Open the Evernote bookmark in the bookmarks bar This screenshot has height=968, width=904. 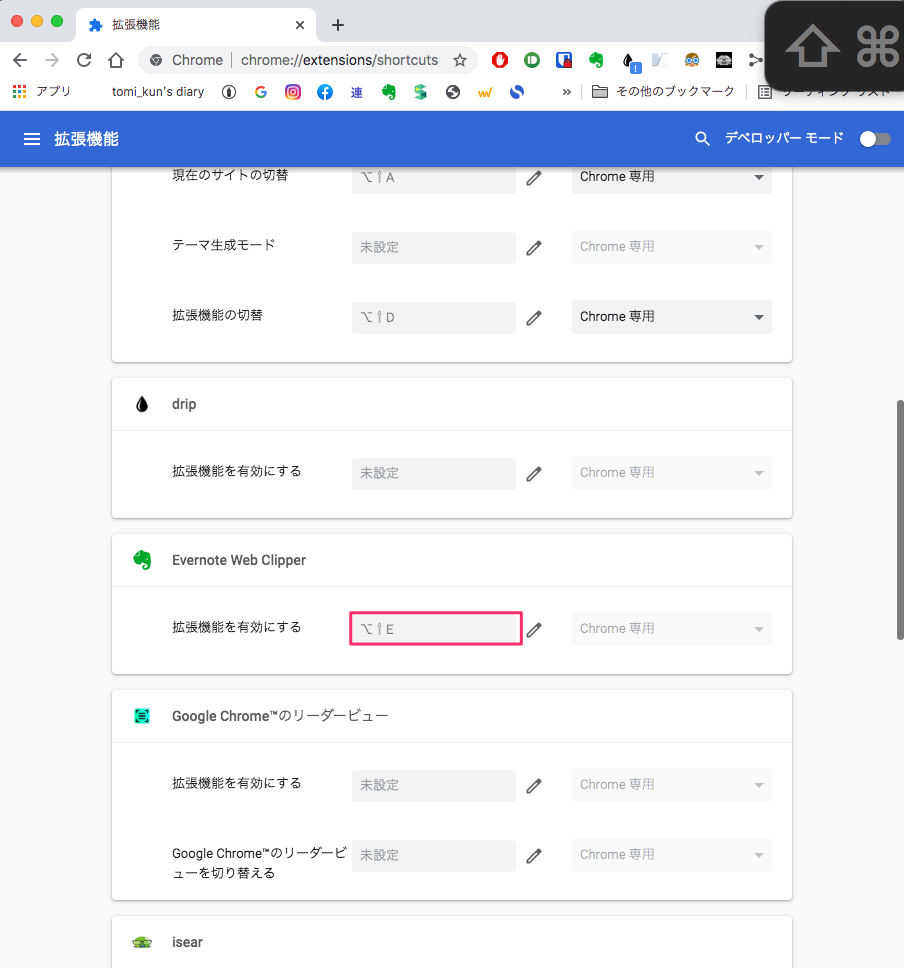coord(388,92)
